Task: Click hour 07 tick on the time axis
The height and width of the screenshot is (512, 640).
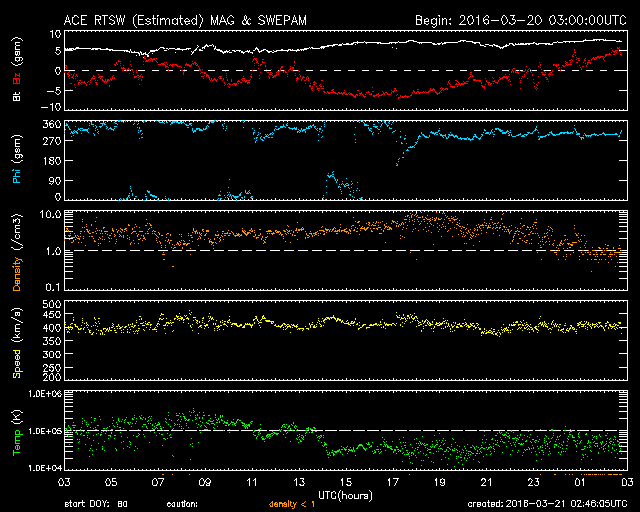Action: 158,482
